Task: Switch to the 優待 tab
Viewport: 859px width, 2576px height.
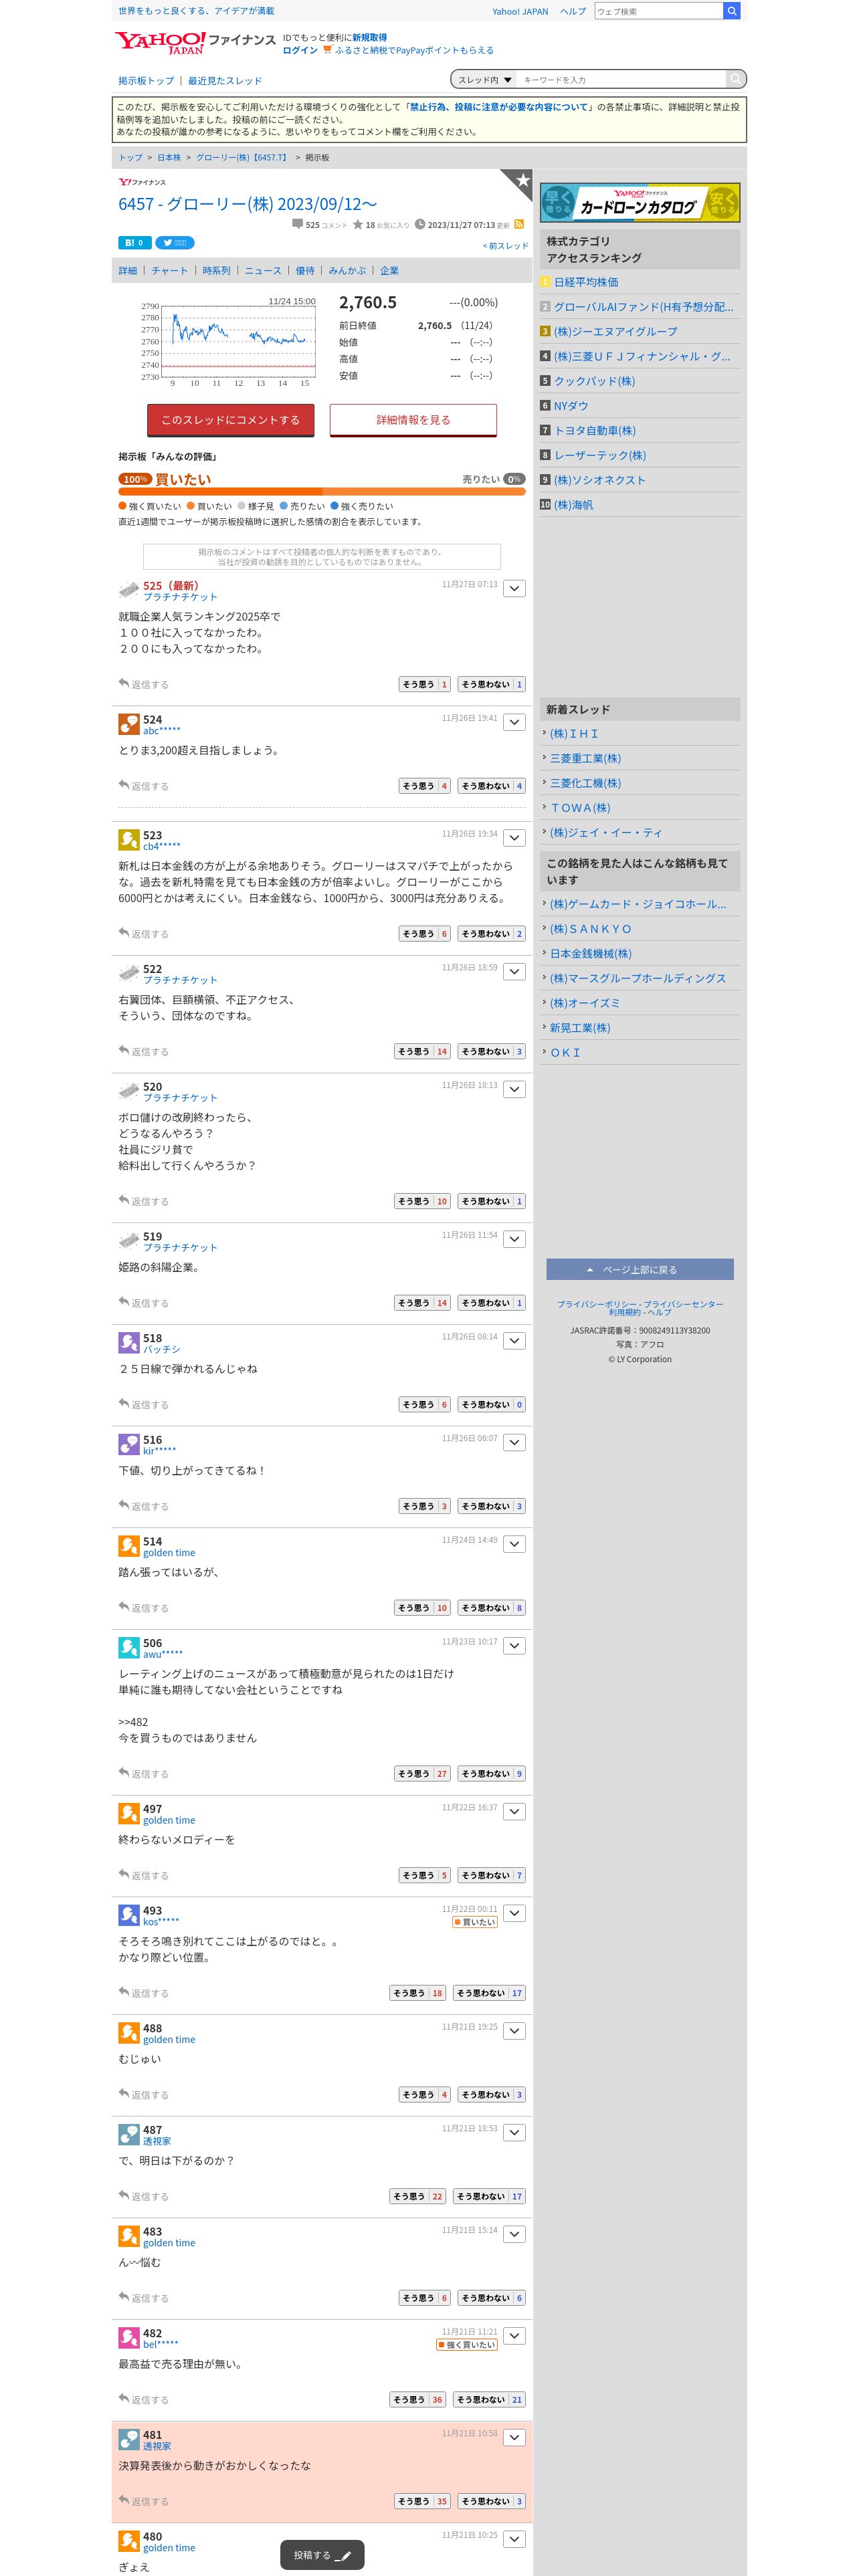Action: pyautogui.click(x=305, y=270)
